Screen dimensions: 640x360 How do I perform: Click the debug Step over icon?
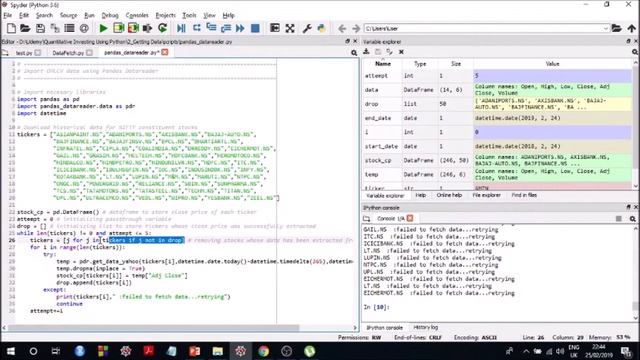[x=197, y=28]
